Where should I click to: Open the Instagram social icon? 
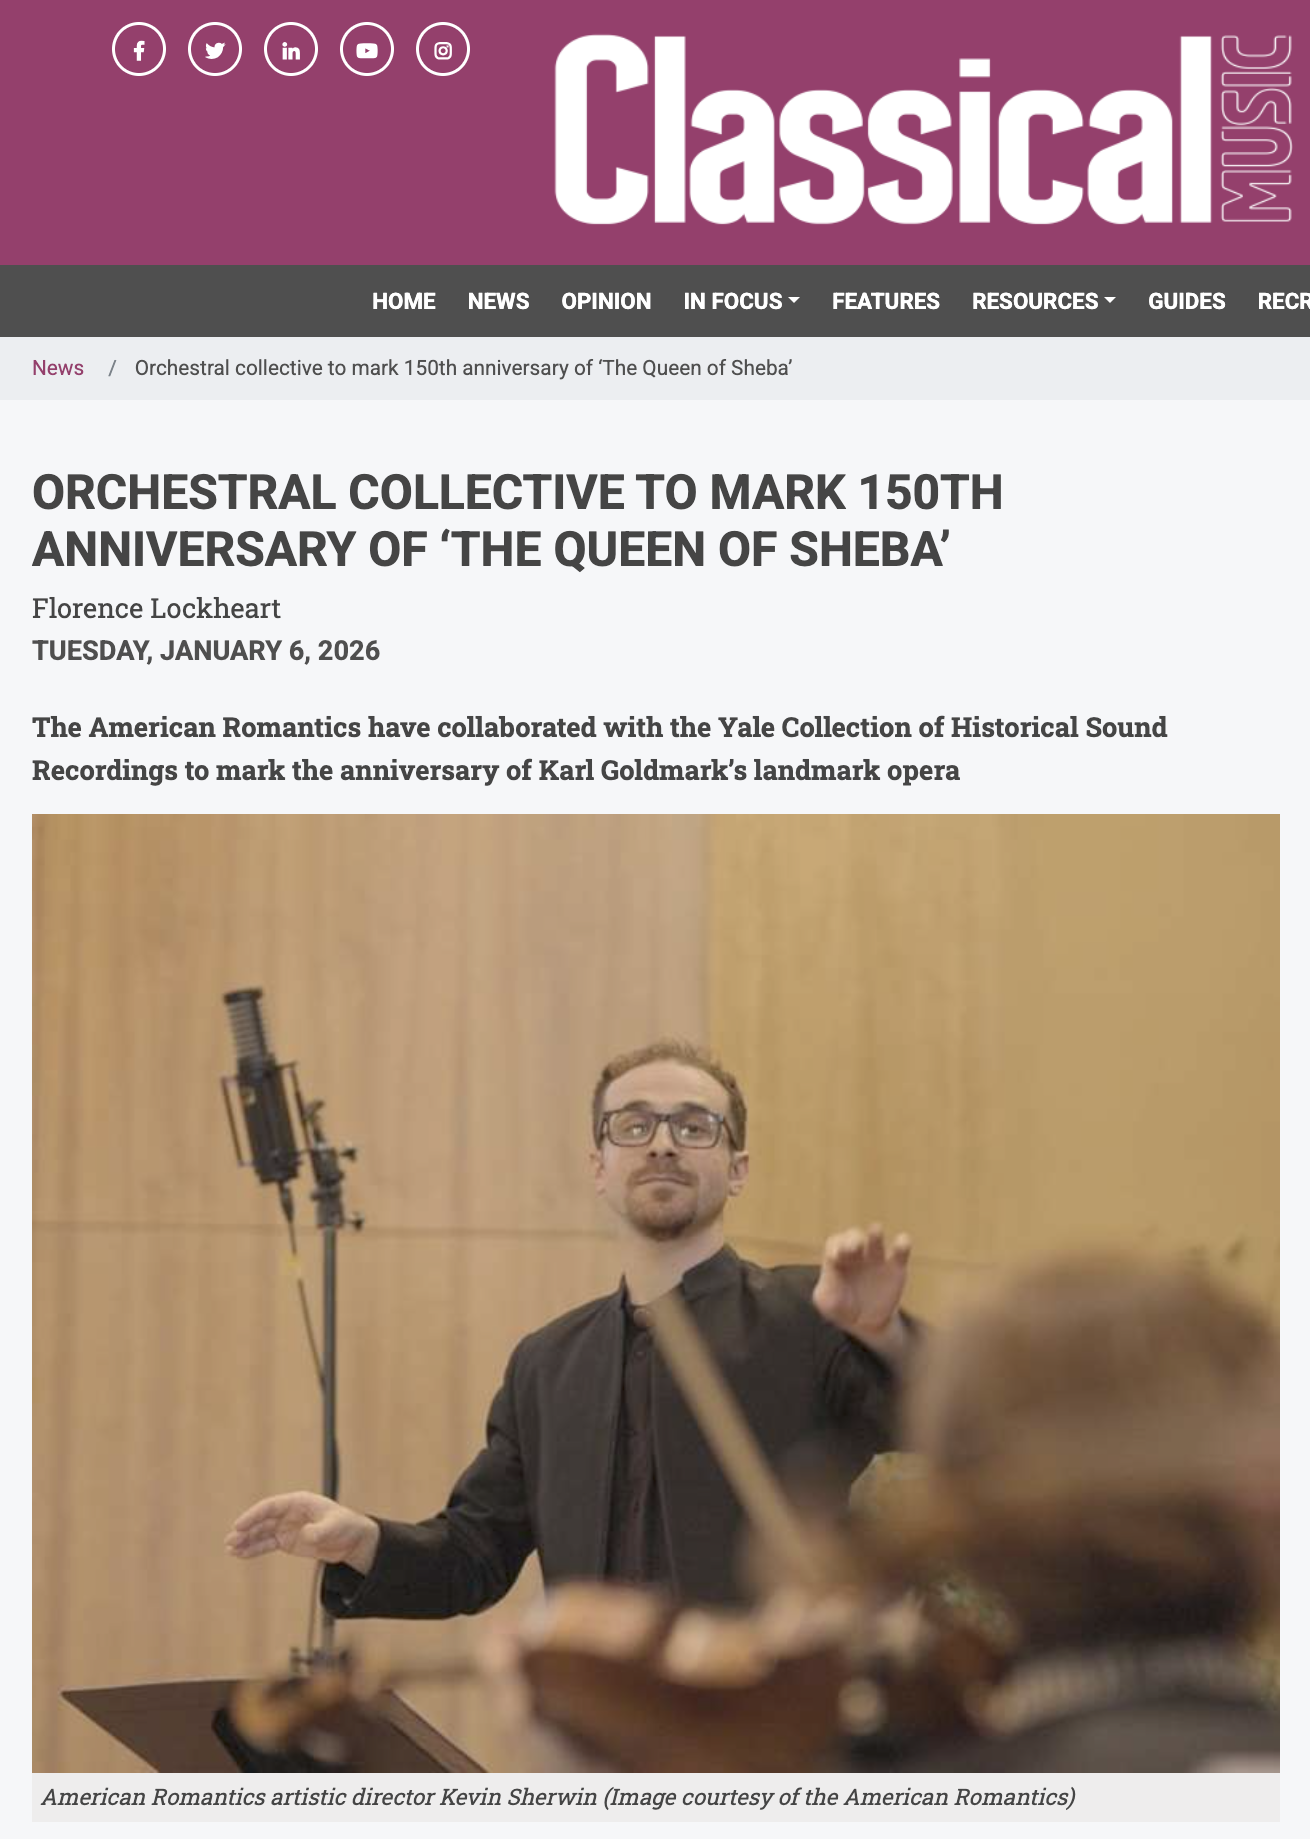coord(443,50)
